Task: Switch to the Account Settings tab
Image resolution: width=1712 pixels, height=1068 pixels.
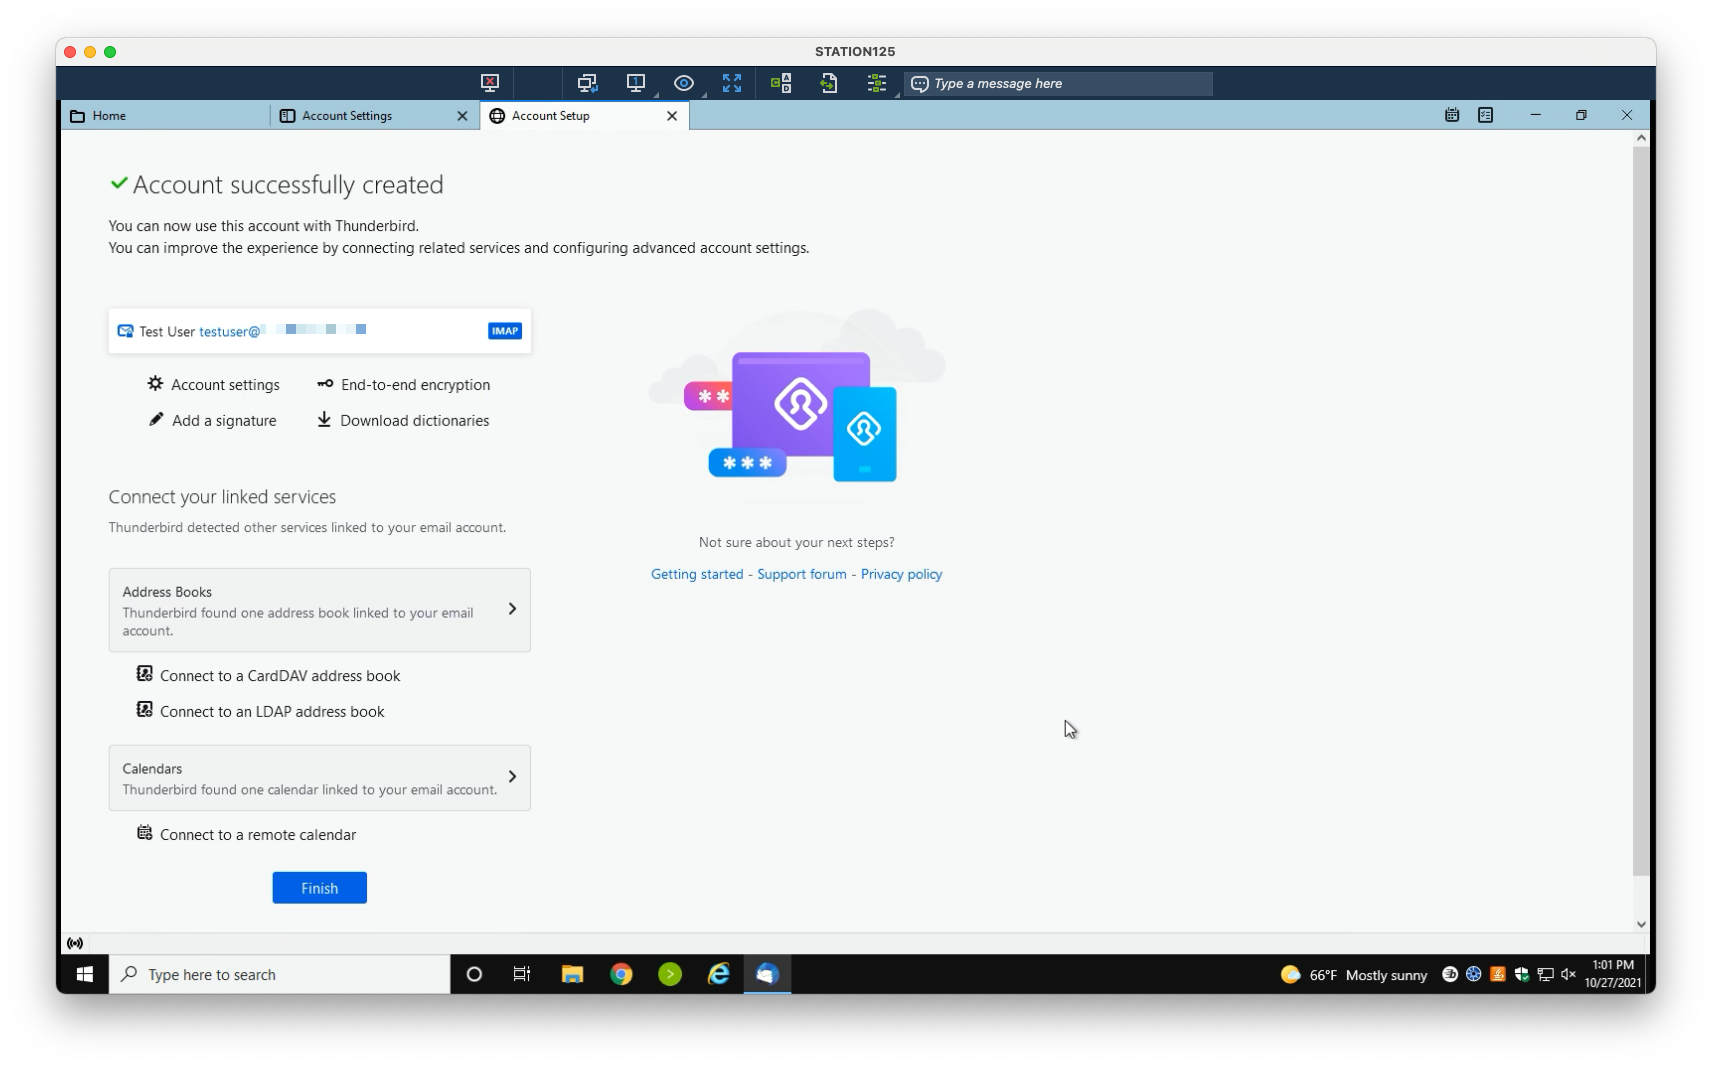Action: pyautogui.click(x=372, y=116)
